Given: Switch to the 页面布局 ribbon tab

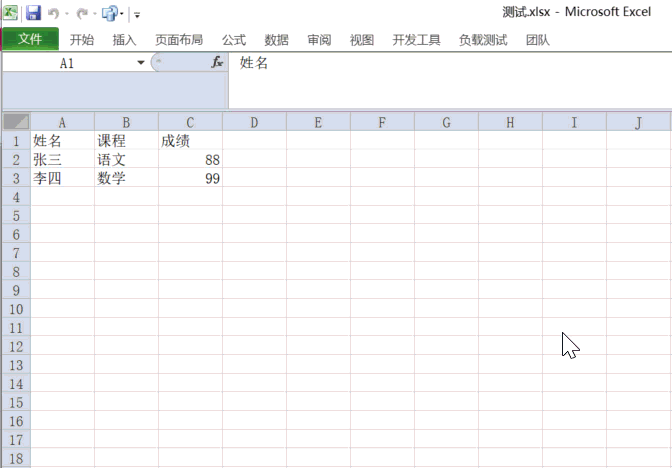Looking at the screenshot, I should click(179, 40).
